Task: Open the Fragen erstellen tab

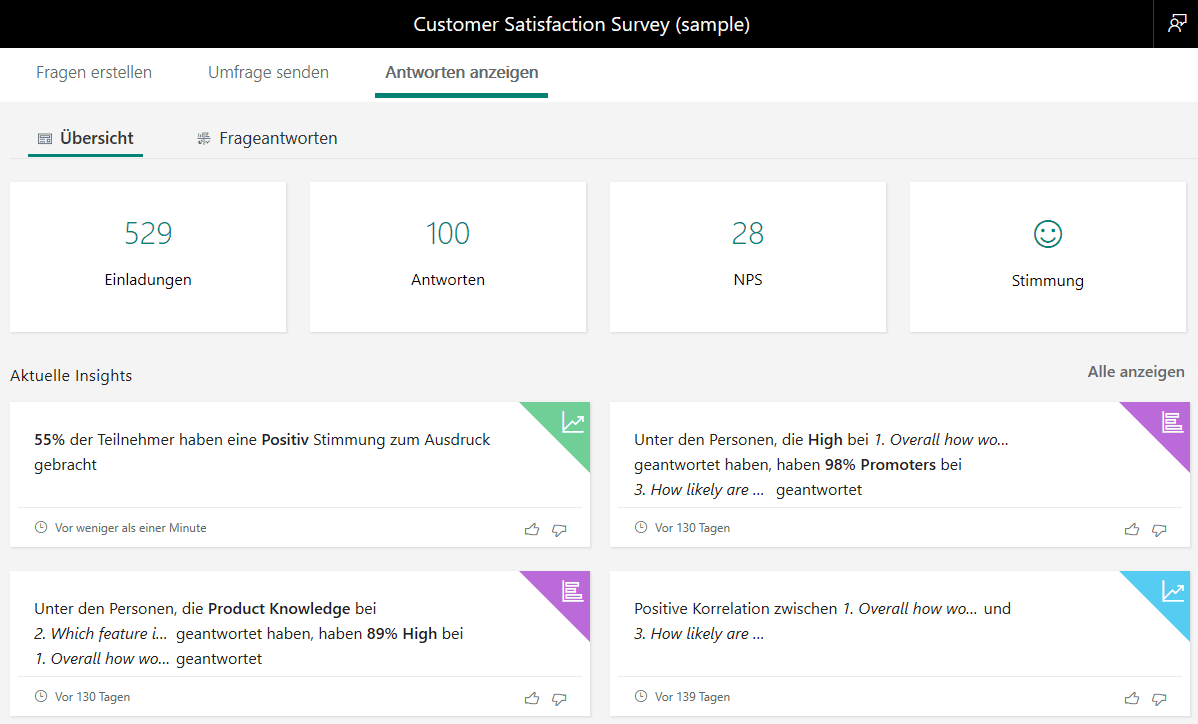Action: coord(94,72)
